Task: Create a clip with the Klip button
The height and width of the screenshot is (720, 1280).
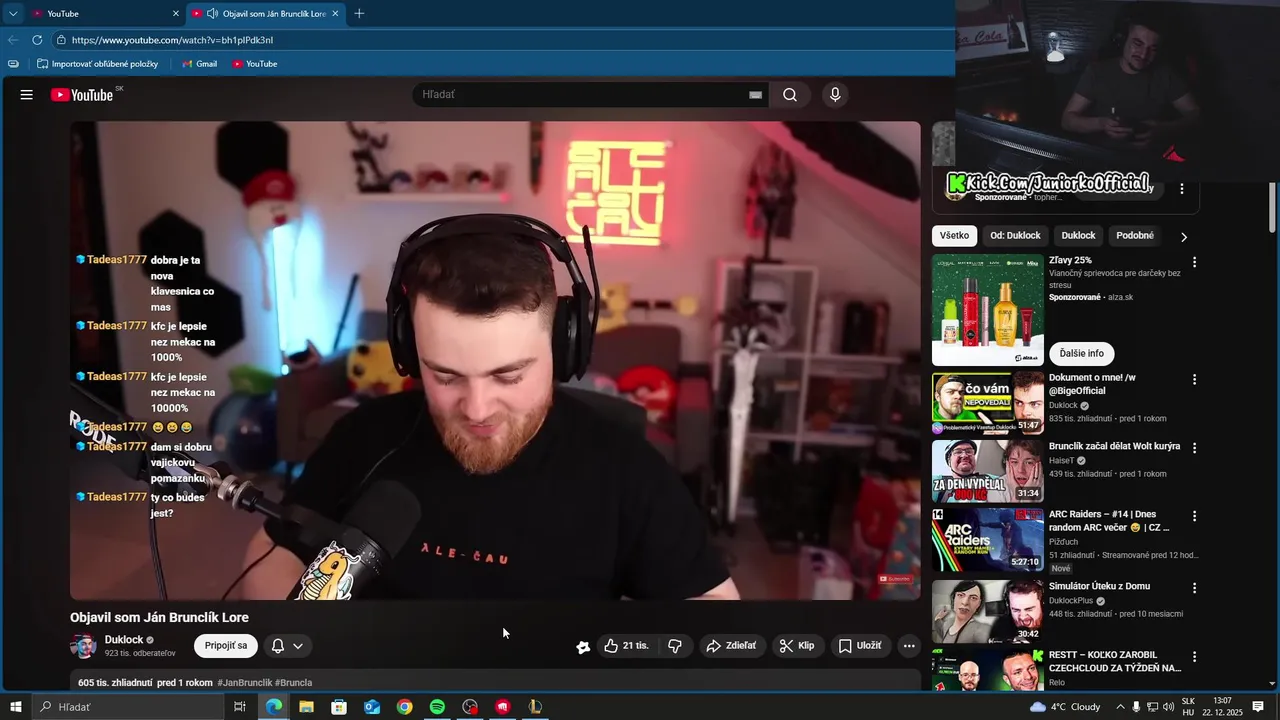Action: (x=797, y=646)
